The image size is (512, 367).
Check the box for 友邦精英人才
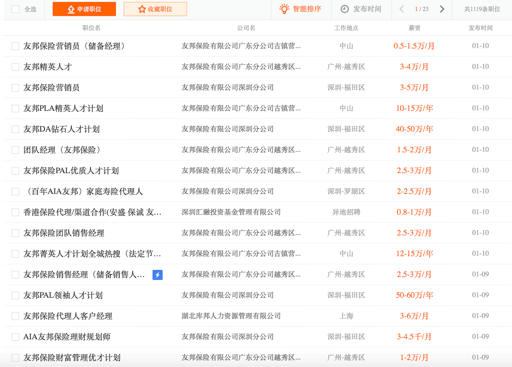pos(15,67)
